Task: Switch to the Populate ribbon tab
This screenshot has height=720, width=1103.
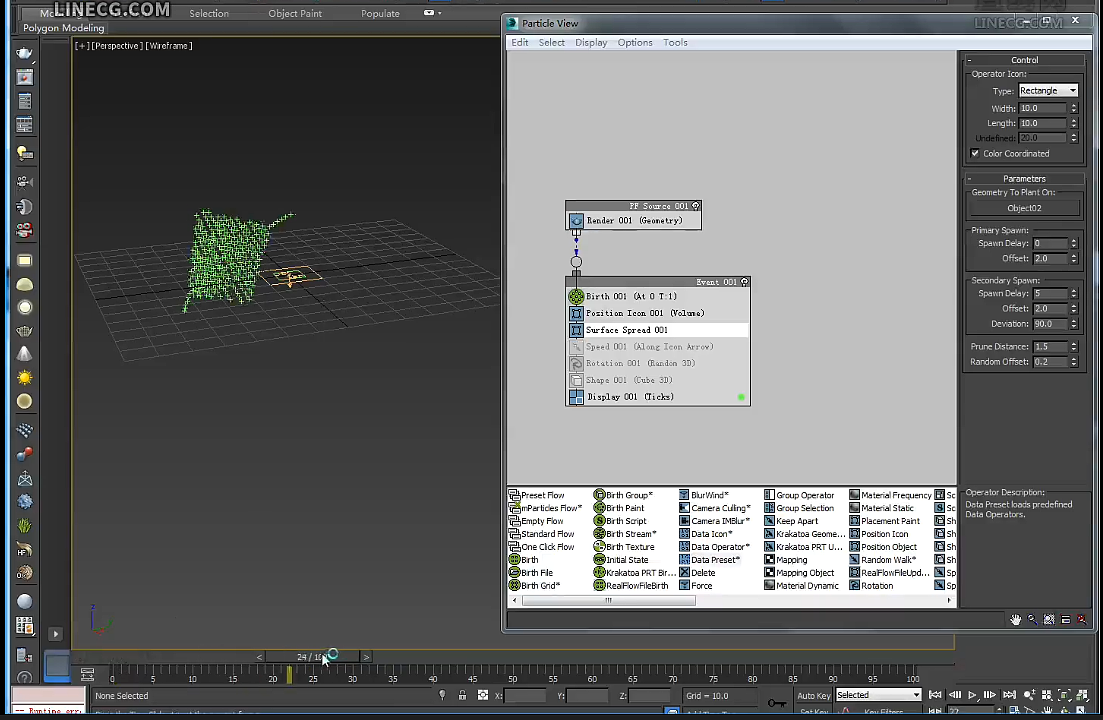Action: [380, 13]
